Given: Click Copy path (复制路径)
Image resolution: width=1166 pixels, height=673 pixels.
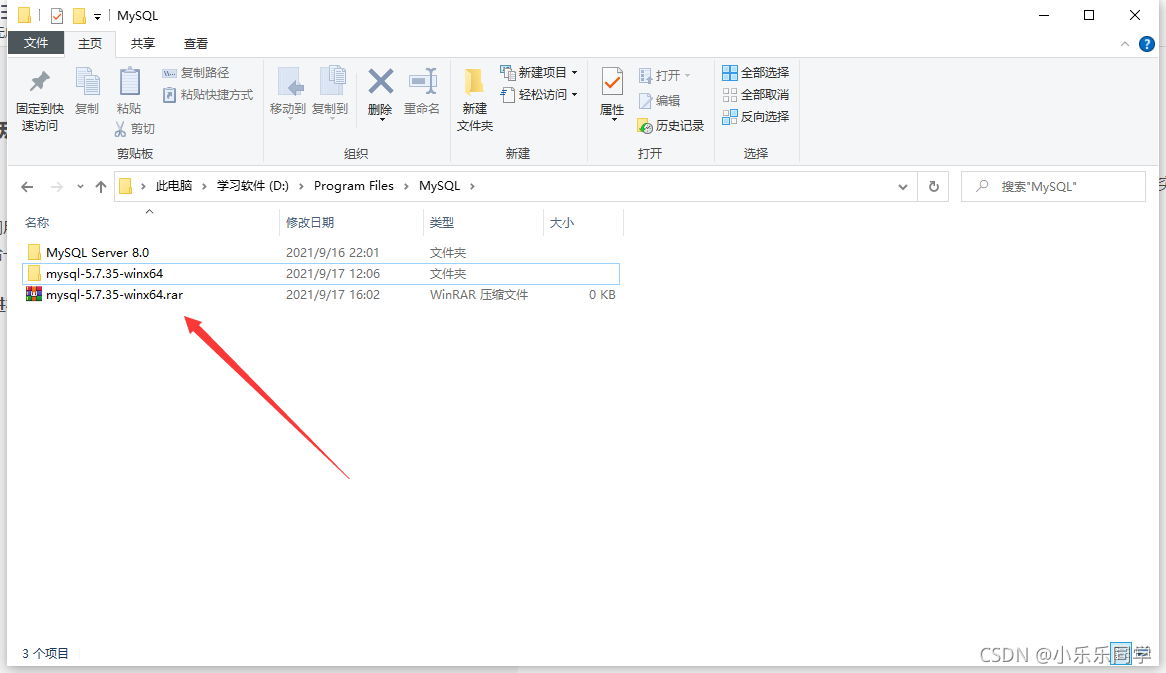Looking at the screenshot, I should point(196,73).
